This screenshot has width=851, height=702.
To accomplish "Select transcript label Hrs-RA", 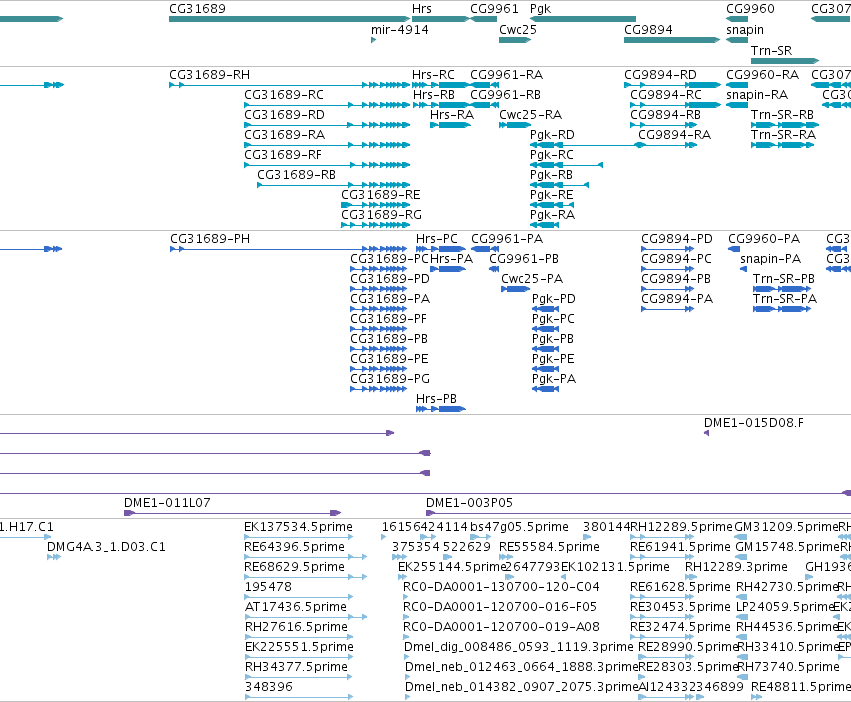I will (452, 115).
